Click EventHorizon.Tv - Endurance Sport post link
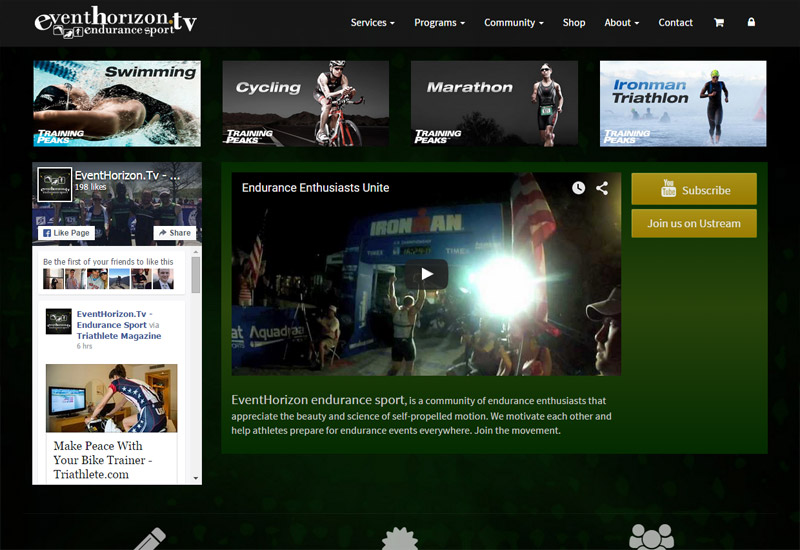This screenshot has height=550, width=800. pos(114,319)
